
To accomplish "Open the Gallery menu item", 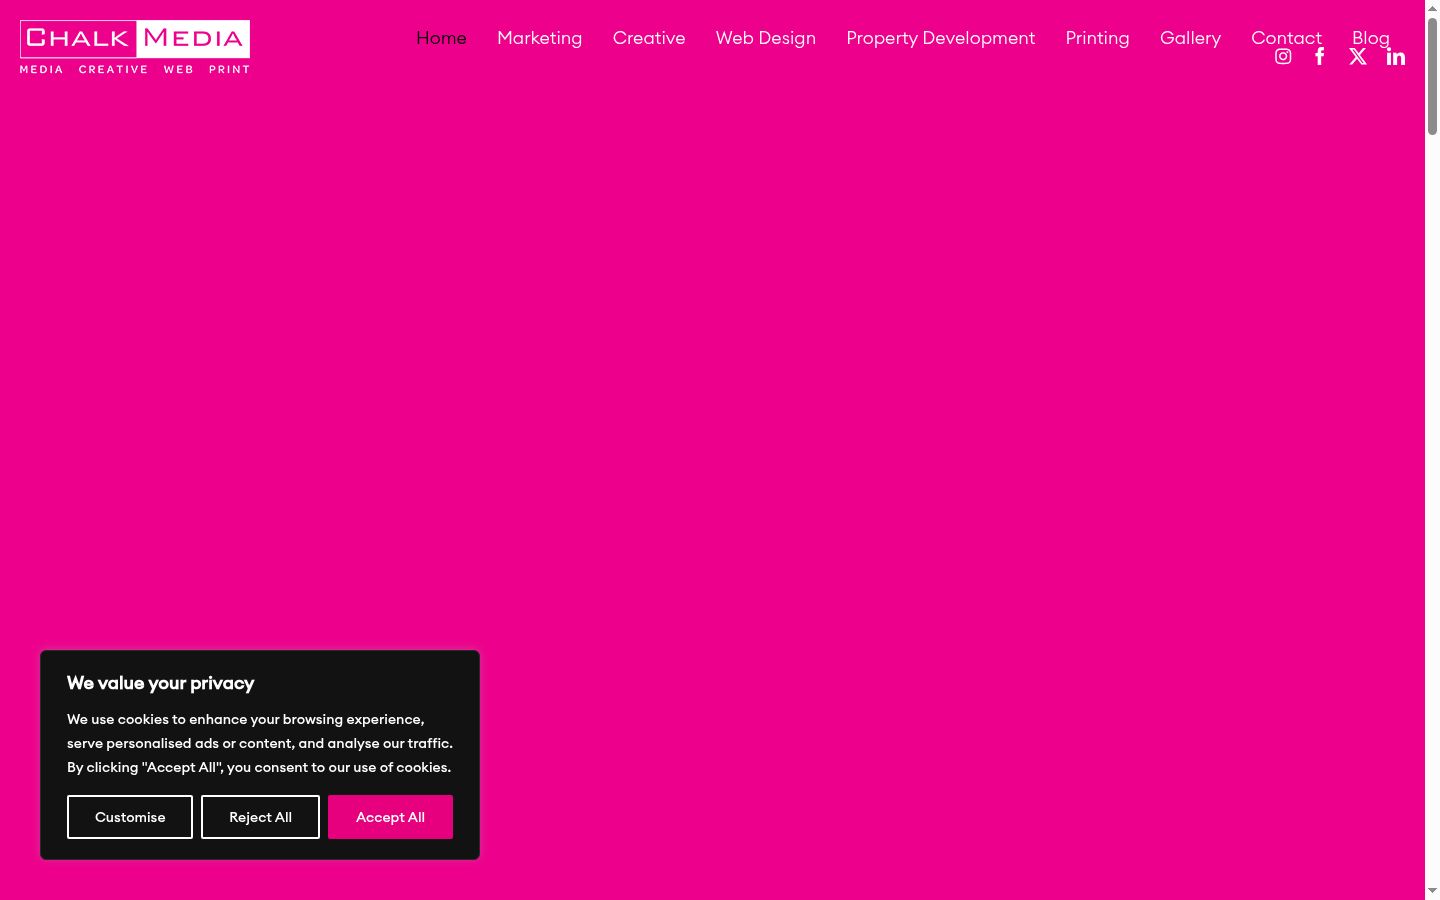I will (x=1190, y=38).
